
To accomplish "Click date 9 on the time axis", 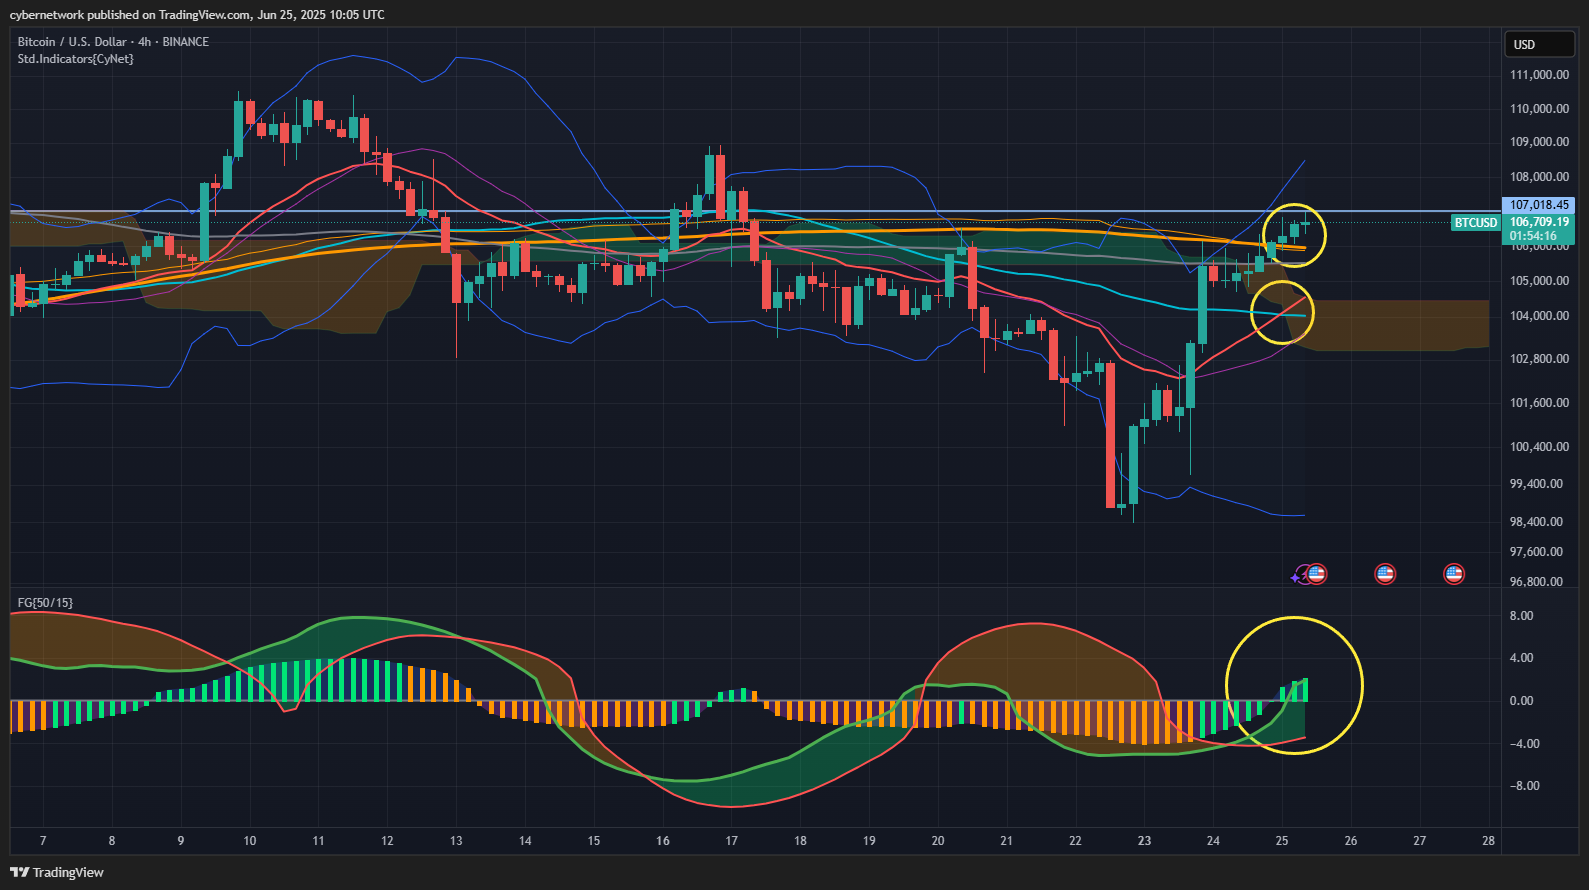I will 181,841.
